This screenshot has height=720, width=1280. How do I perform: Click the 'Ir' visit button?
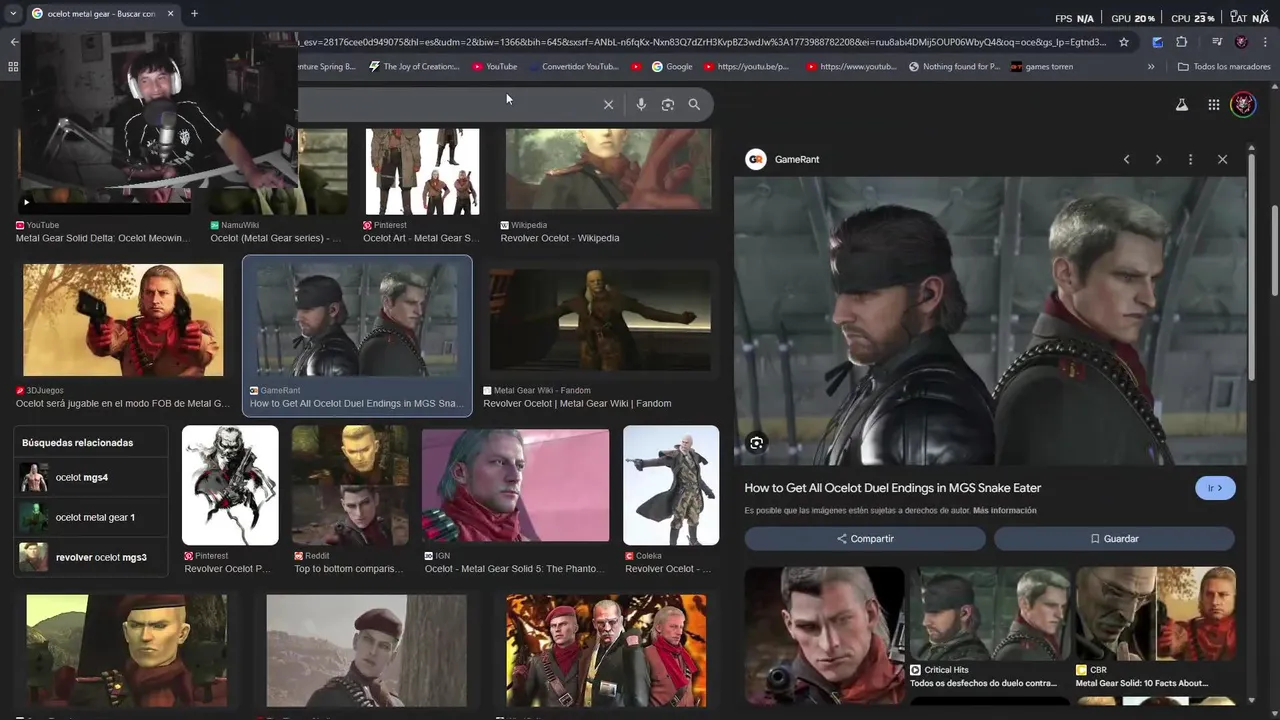(1215, 488)
